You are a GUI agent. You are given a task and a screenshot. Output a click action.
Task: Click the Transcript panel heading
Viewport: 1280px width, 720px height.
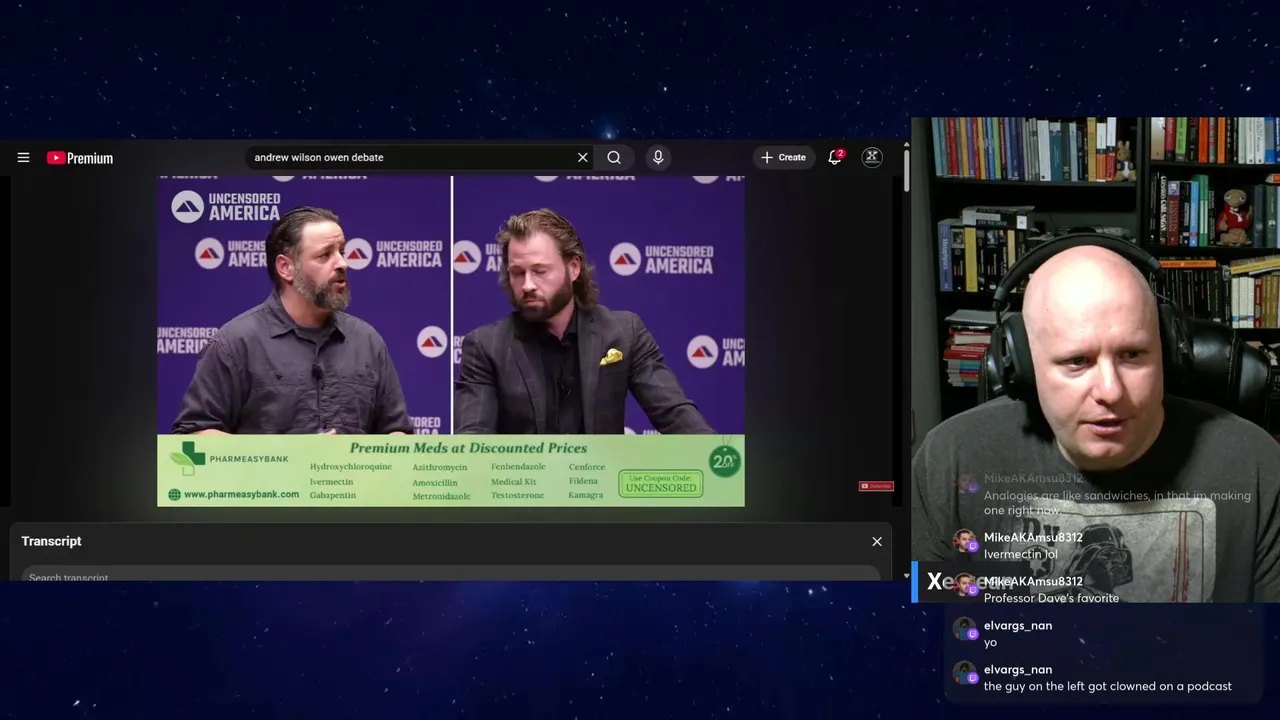point(52,541)
